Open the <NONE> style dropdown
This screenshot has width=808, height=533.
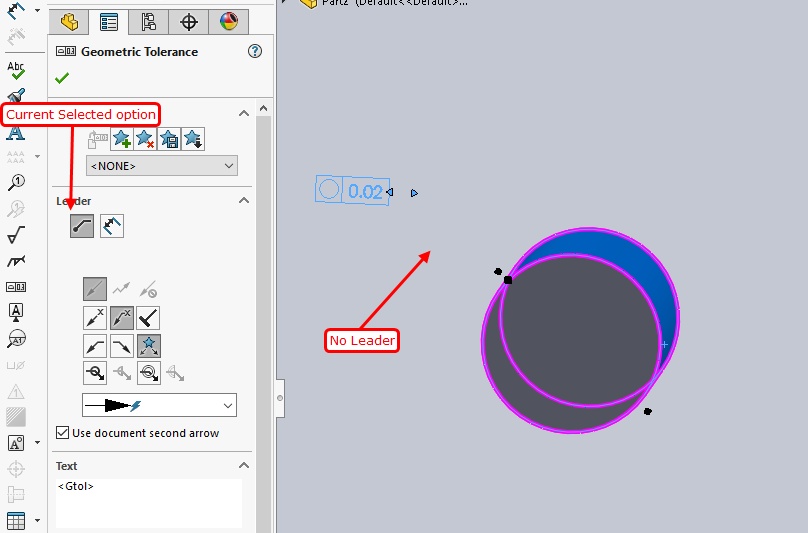(162, 166)
